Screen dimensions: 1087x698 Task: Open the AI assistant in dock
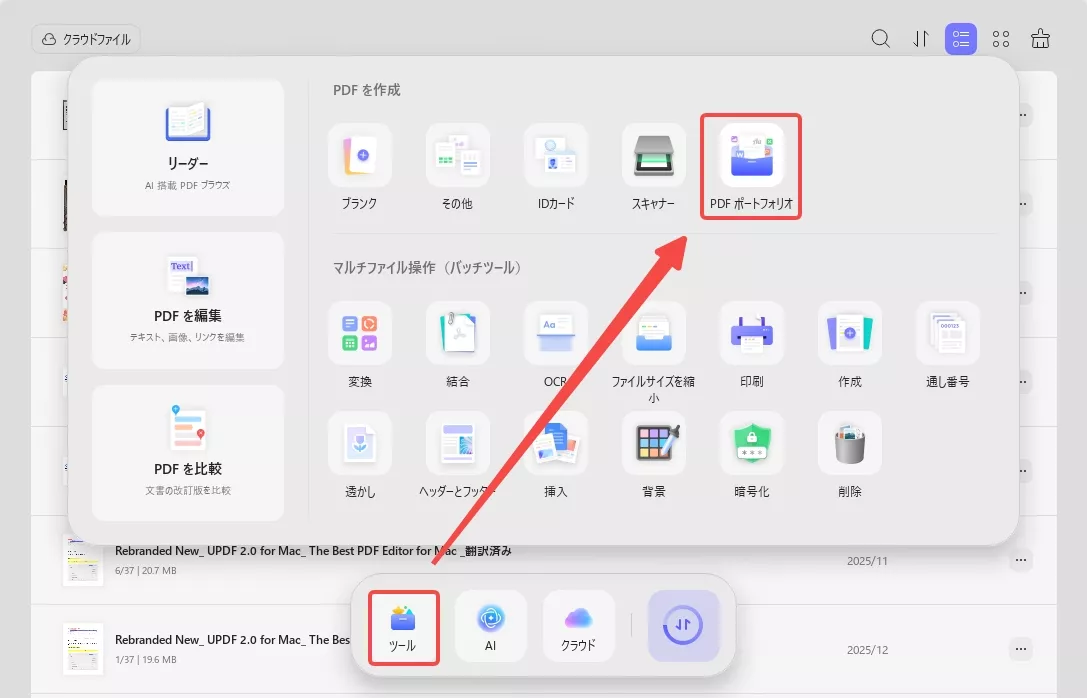point(491,627)
